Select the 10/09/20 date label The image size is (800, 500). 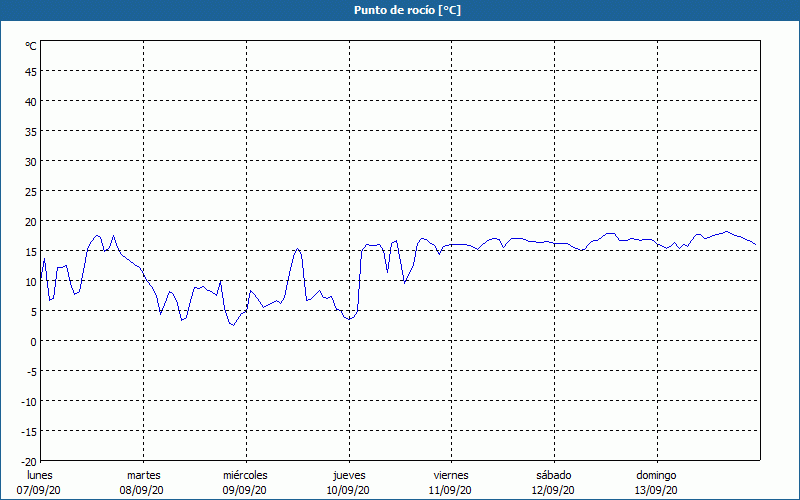point(348,490)
